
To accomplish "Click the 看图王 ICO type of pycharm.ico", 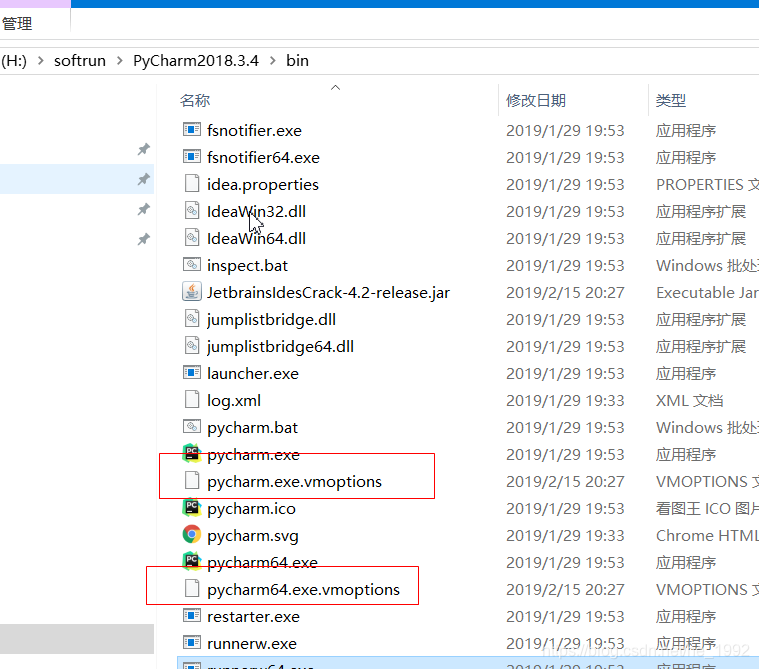I will pyautogui.click(x=707, y=508).
